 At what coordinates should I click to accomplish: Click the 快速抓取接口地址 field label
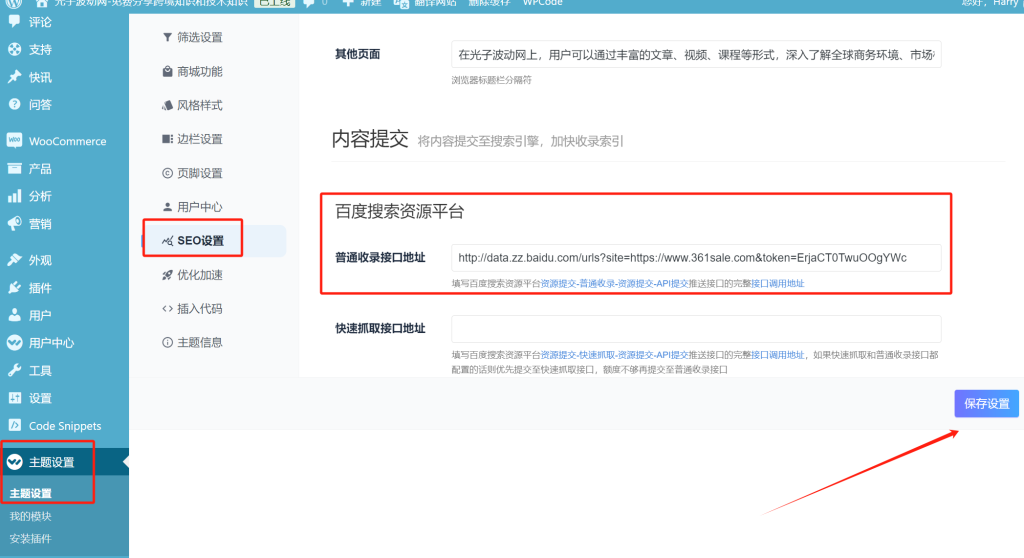click(380, 329)
